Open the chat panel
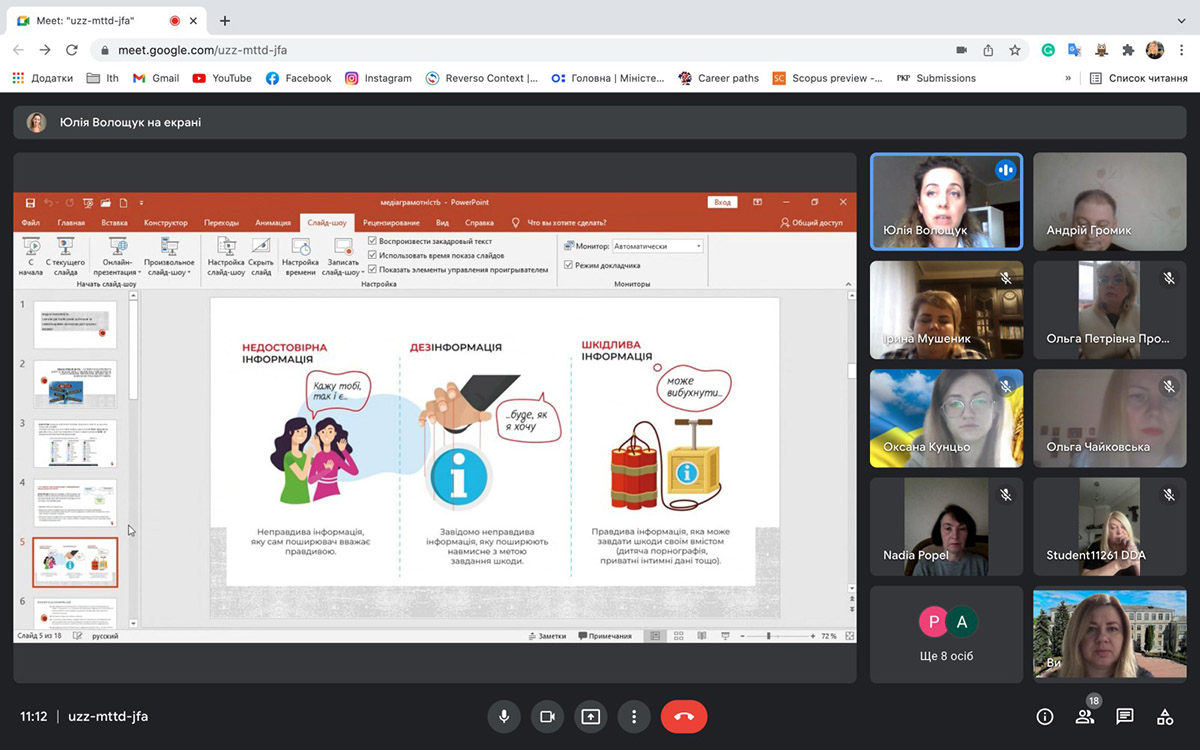This screenshot has width=1200, height=750. tap(1125, 716)
